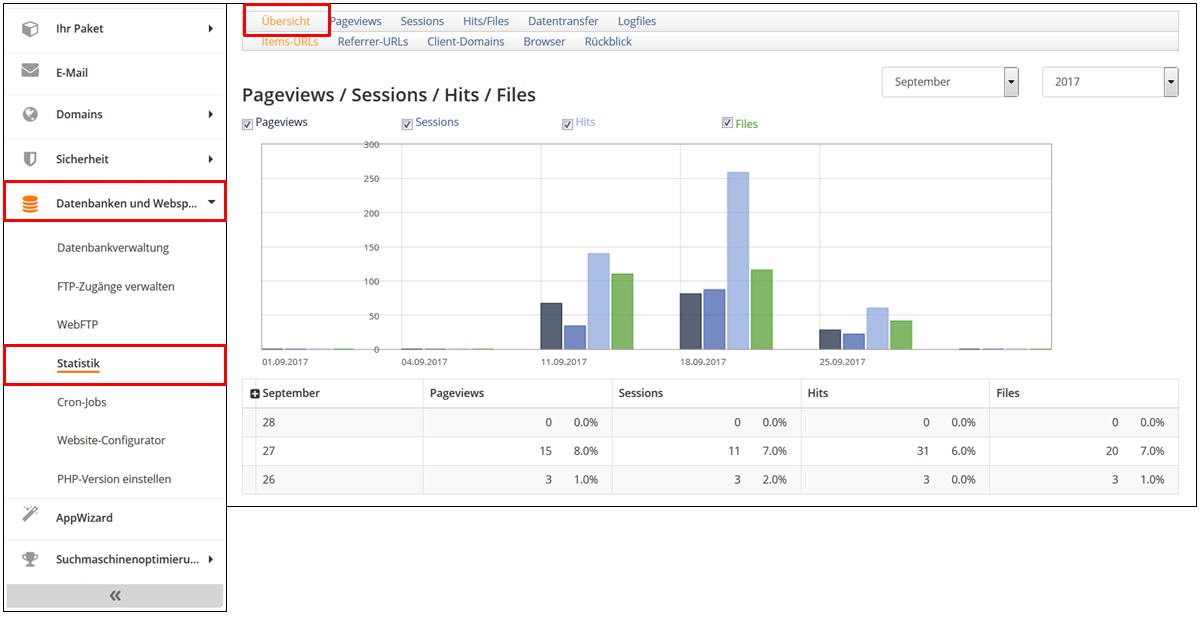Click the E-Mail envelope icon
The height and width of the screenshot is (617, 1202).
pyautogui.click(x=30, y=72)
